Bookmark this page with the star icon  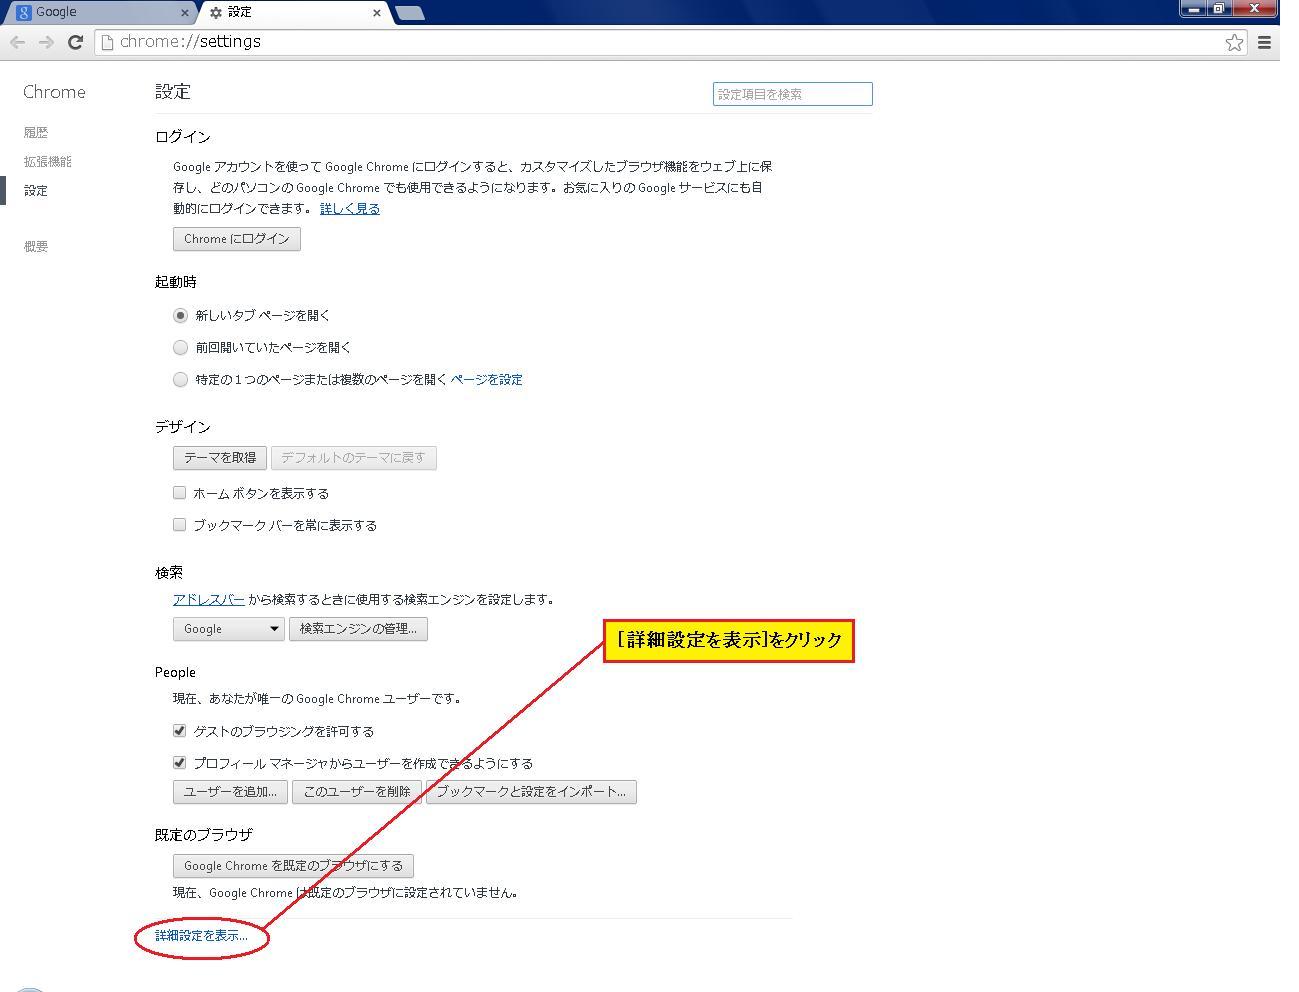(x=1234, y=42)
